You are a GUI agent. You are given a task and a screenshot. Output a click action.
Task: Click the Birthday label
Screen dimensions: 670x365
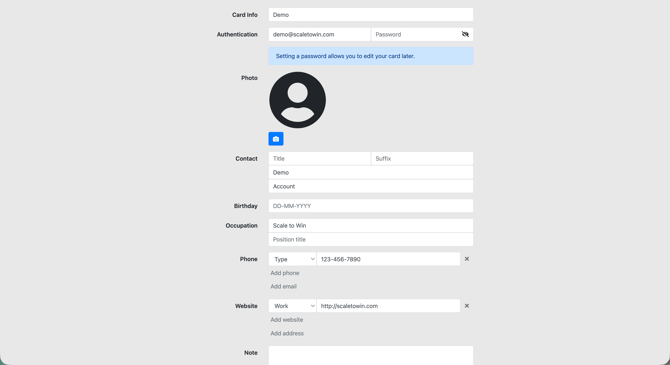click(245, 206)
